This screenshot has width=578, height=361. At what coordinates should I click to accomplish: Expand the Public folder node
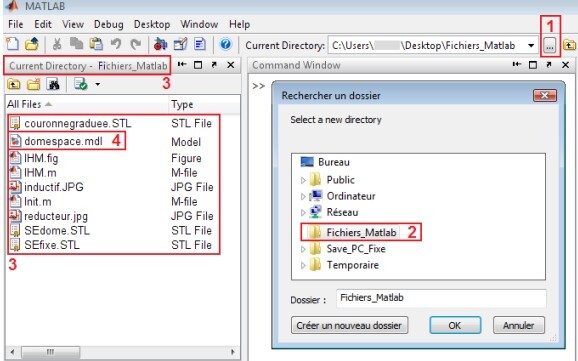303,180
